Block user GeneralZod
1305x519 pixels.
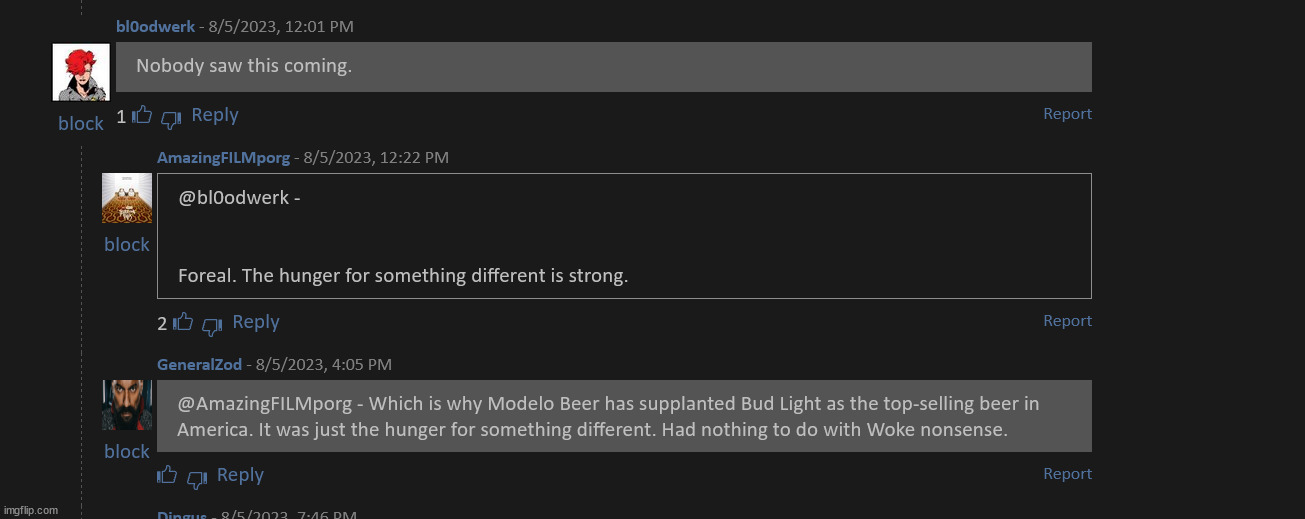tap(127, 452)
